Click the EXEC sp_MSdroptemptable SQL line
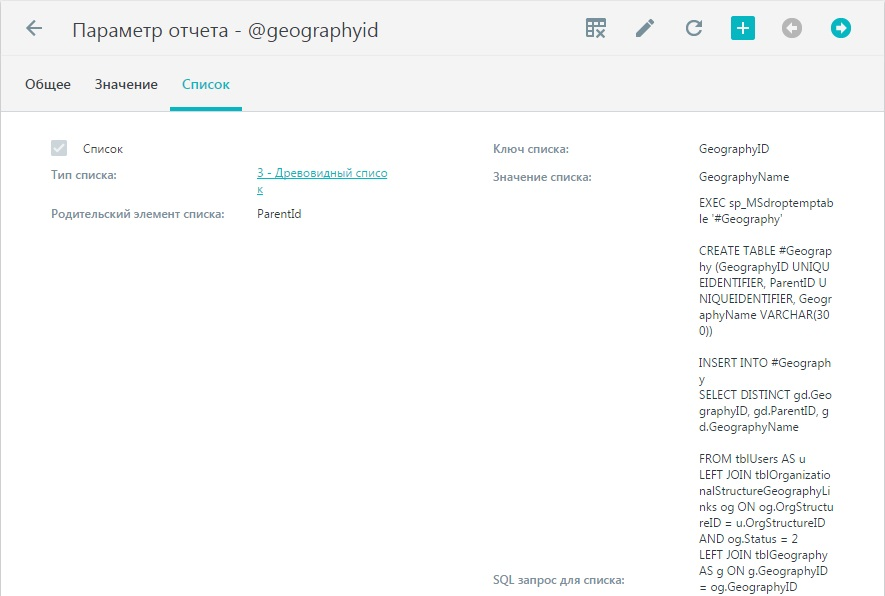885x596 pixels. click(766, 211)
